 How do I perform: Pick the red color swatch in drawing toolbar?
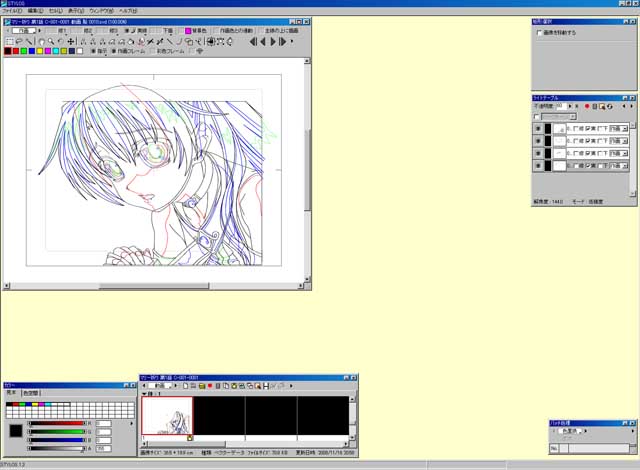[16, 51]
